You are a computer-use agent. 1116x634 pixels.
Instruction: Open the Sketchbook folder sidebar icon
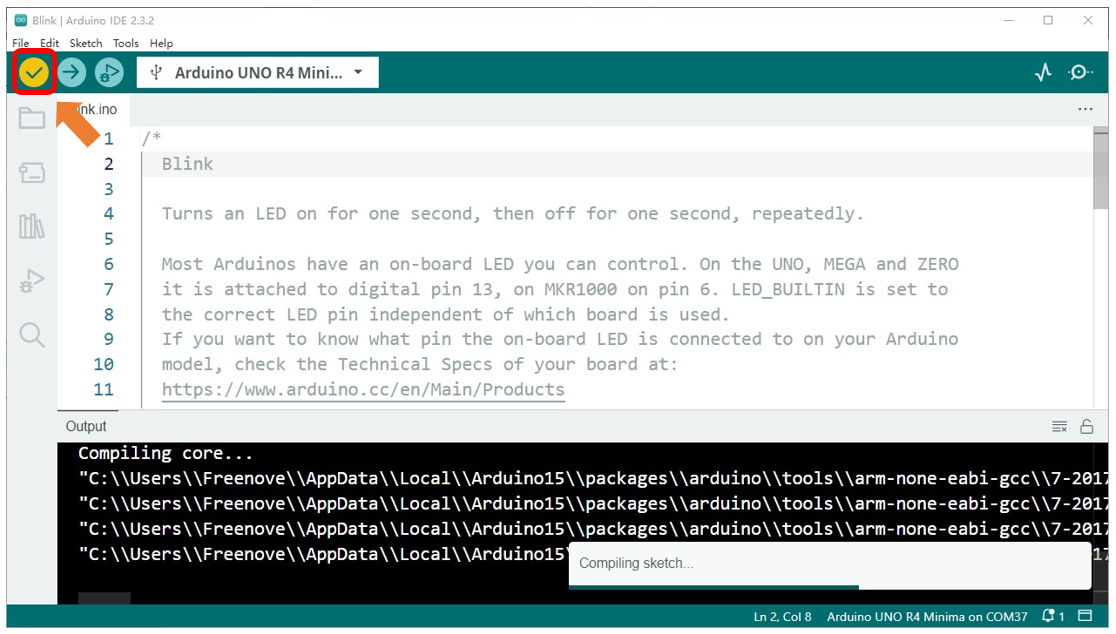(32, 118)
